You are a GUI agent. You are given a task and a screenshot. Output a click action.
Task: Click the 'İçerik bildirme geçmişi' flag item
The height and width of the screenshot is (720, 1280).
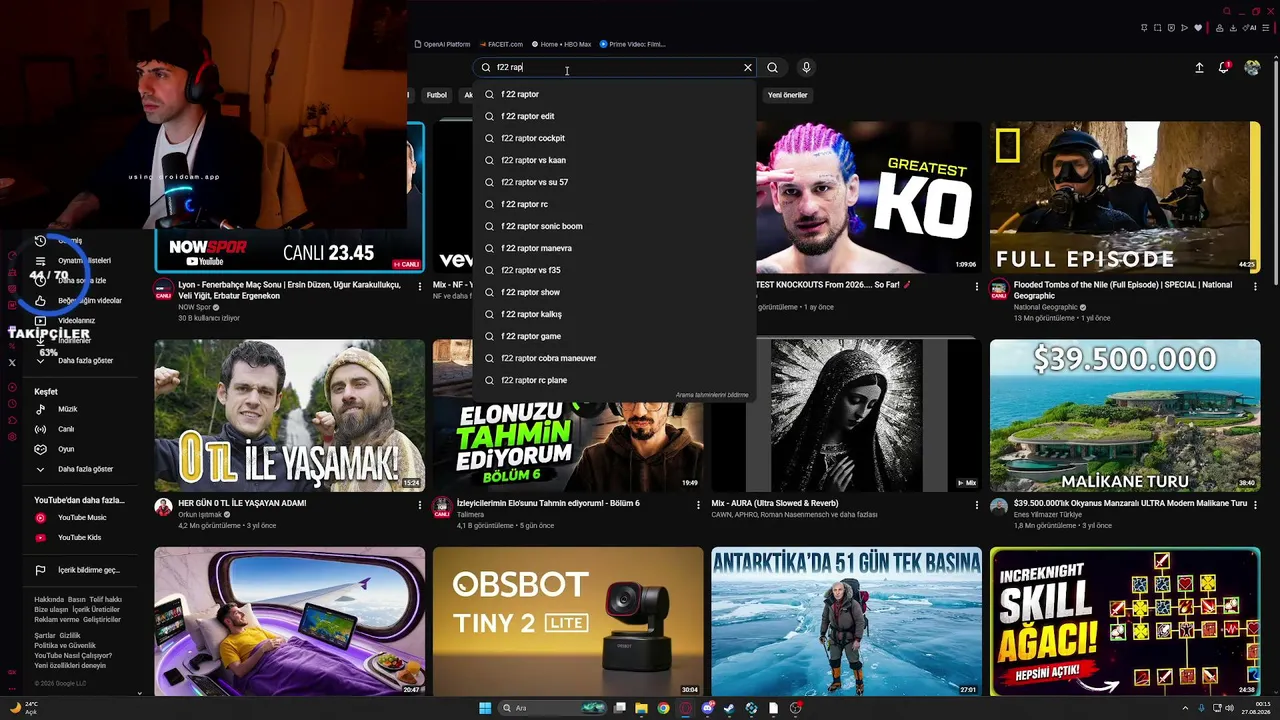(x=78, y=570)
